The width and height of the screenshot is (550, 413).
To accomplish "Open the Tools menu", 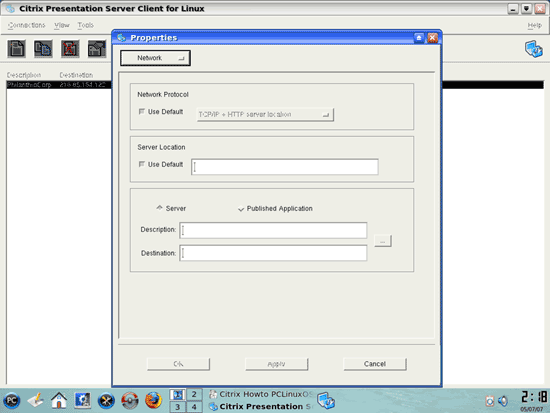I will point(86,25).
